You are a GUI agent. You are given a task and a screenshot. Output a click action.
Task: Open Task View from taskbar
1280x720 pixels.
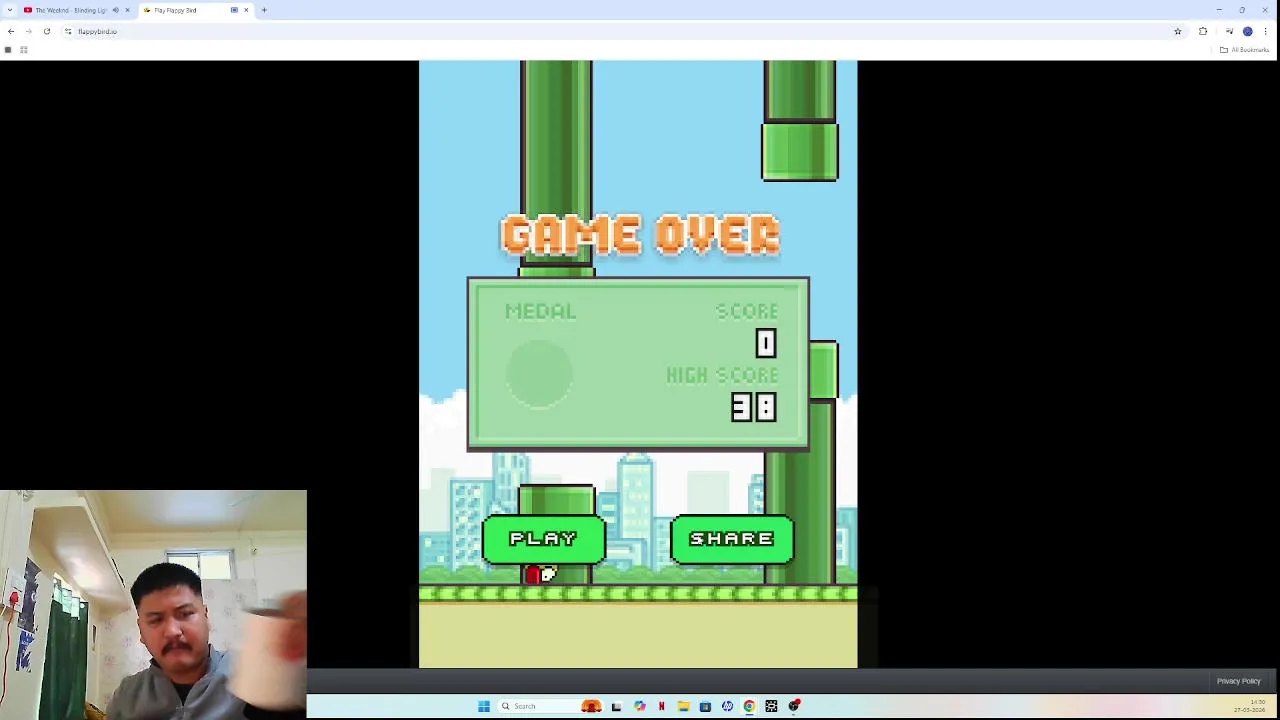coord(616,706)
